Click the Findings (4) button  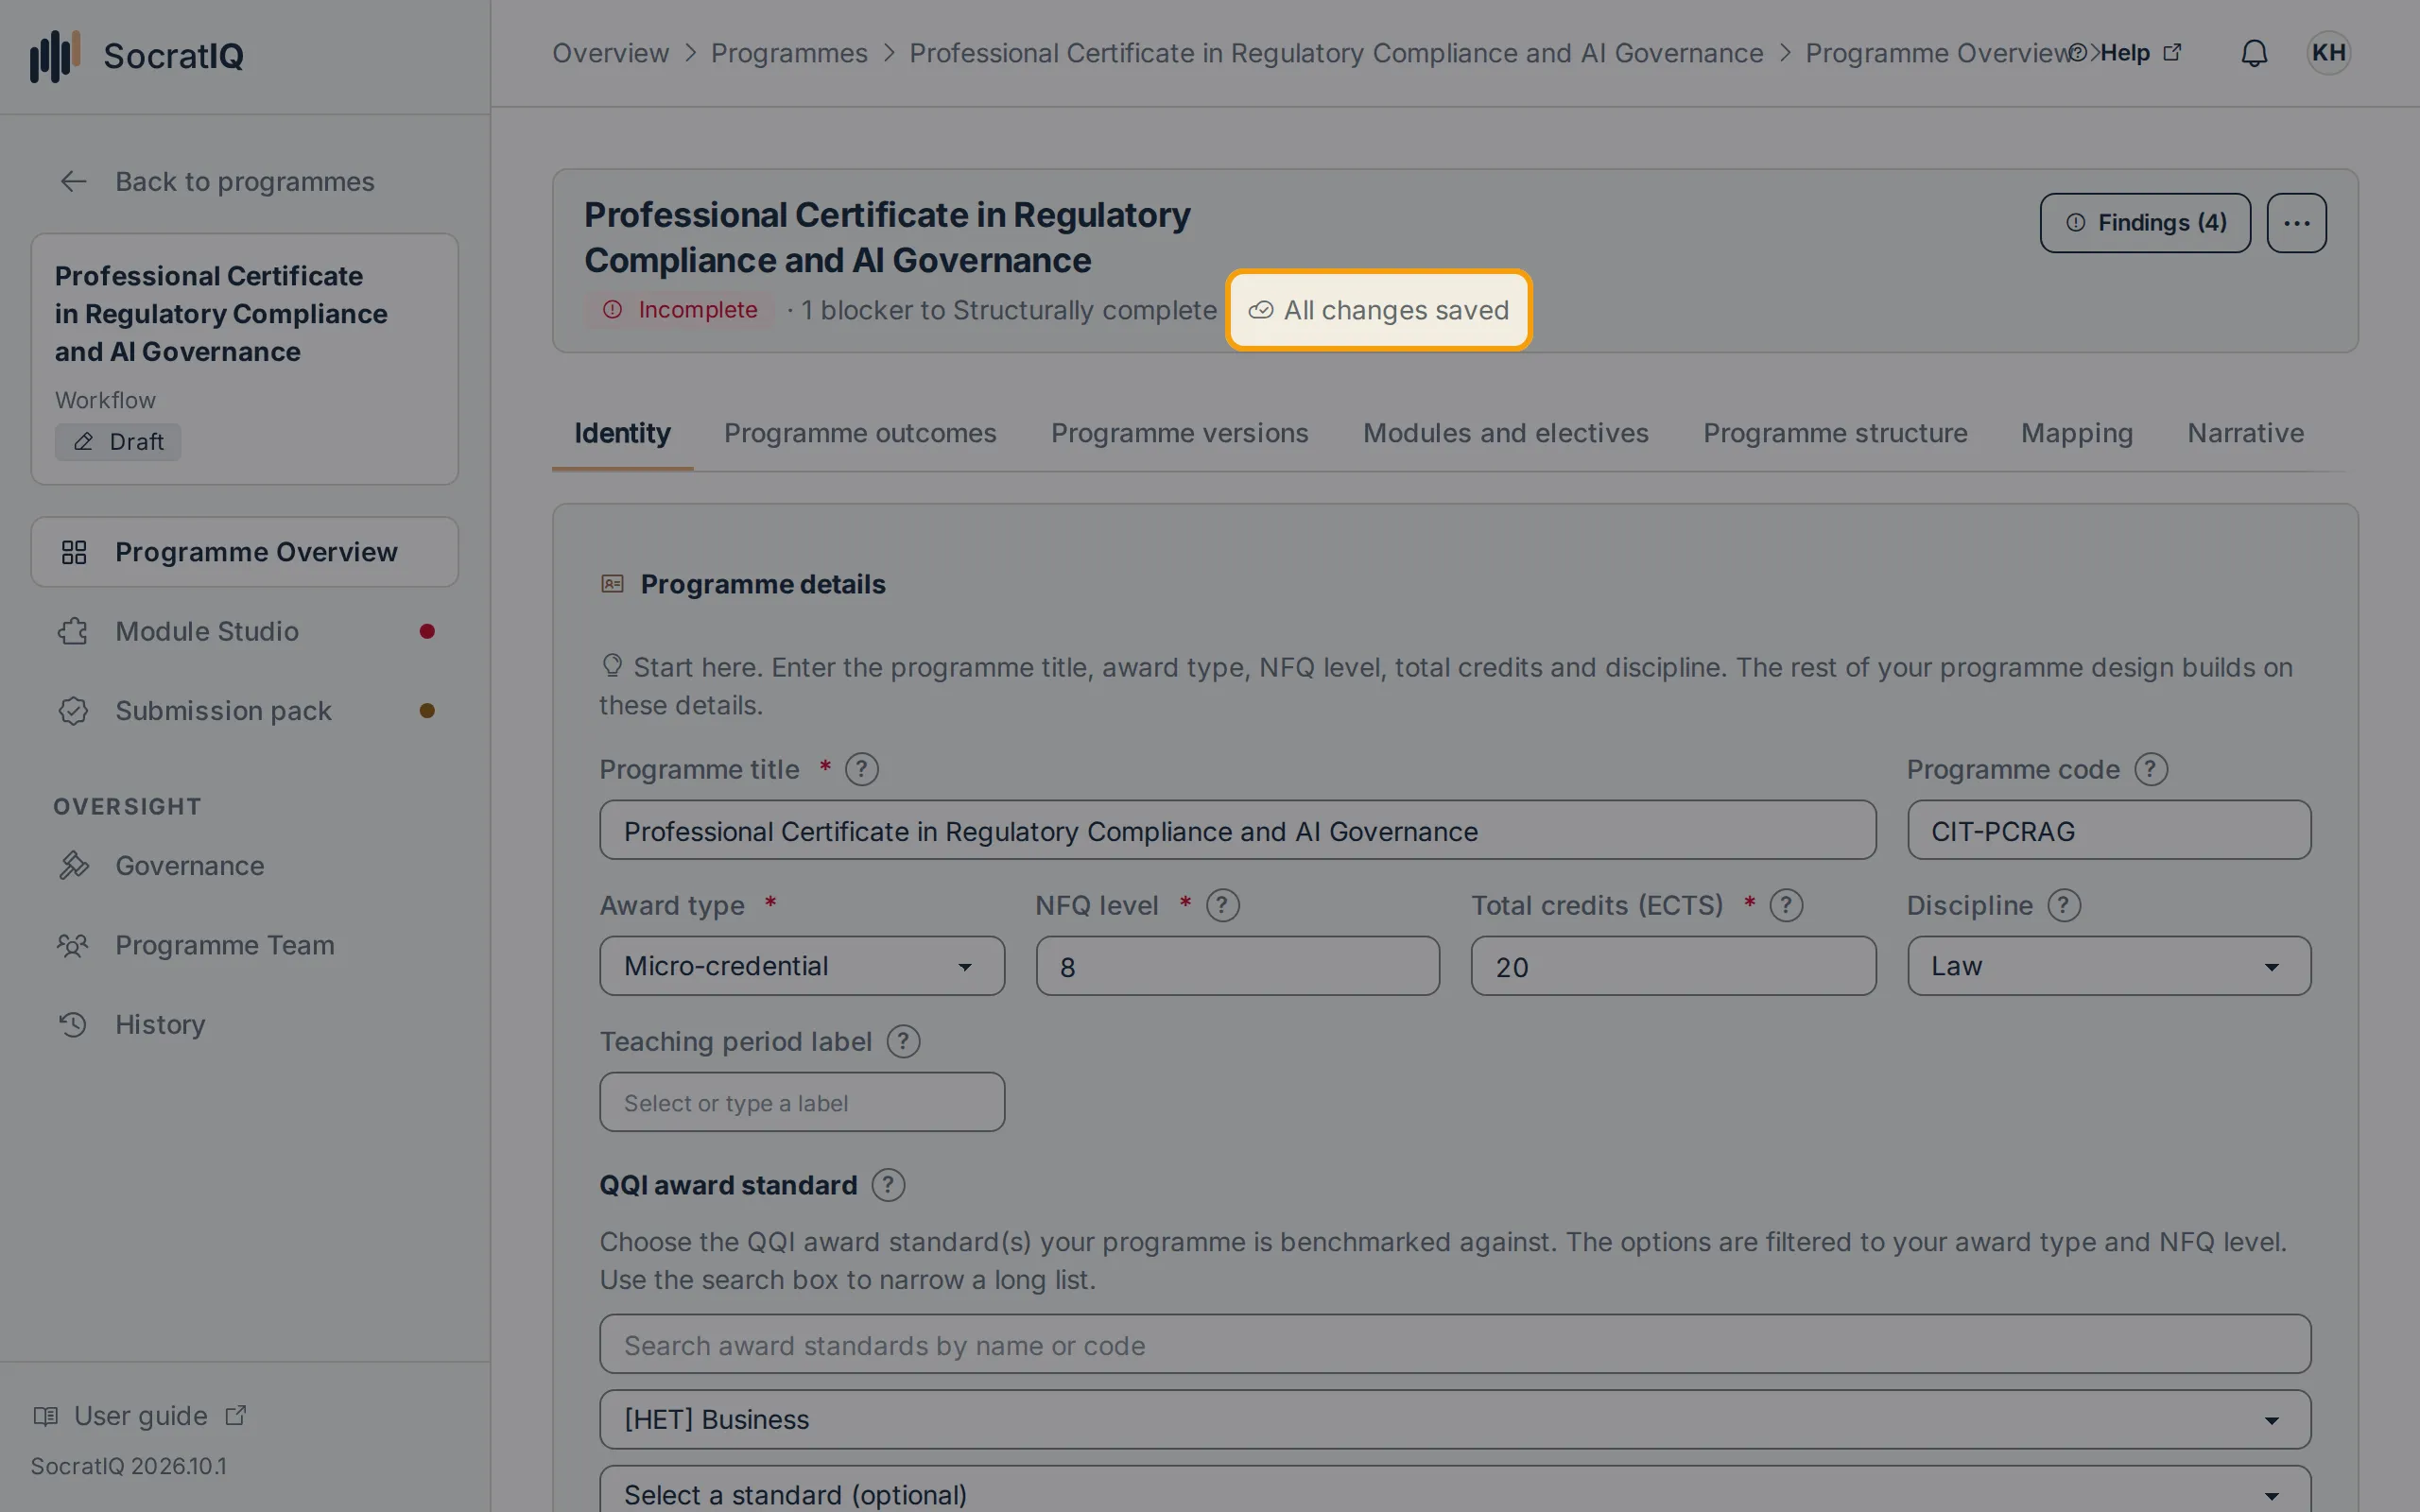[x=2145, y=223]
